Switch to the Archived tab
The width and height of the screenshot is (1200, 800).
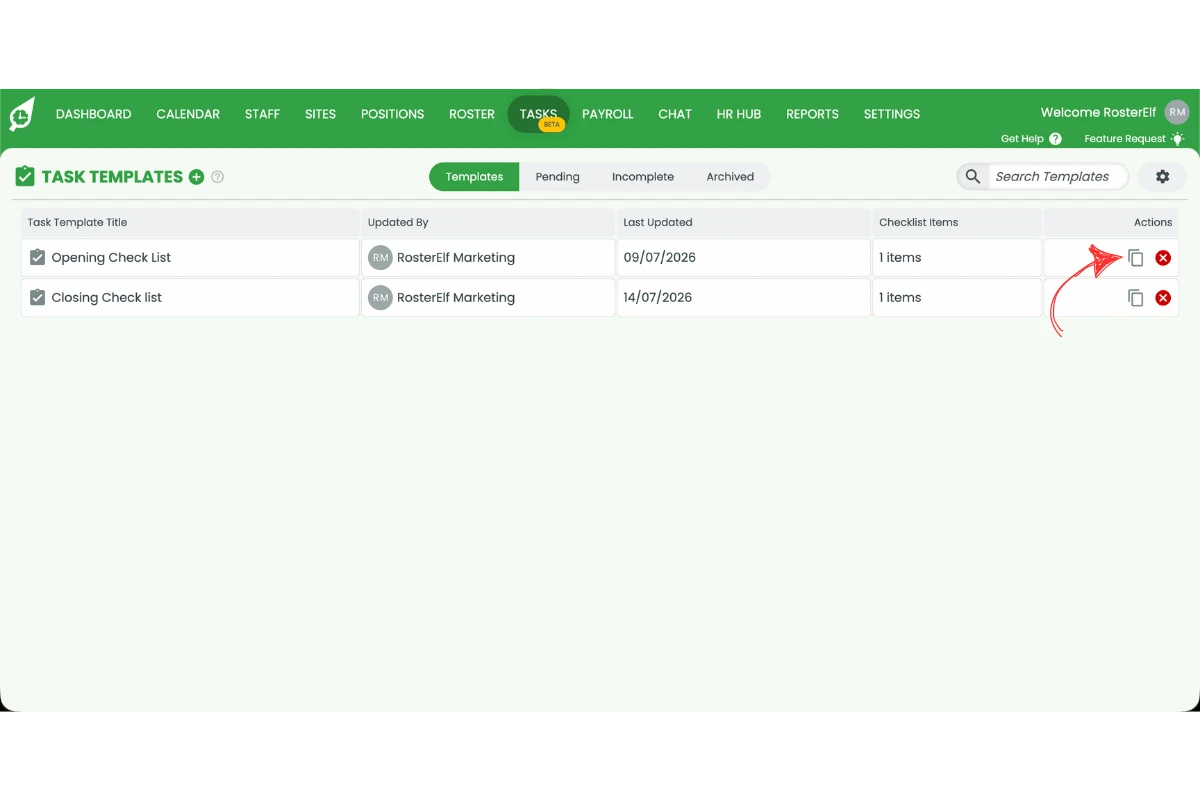pyautogui.click(x=730, y=177)
